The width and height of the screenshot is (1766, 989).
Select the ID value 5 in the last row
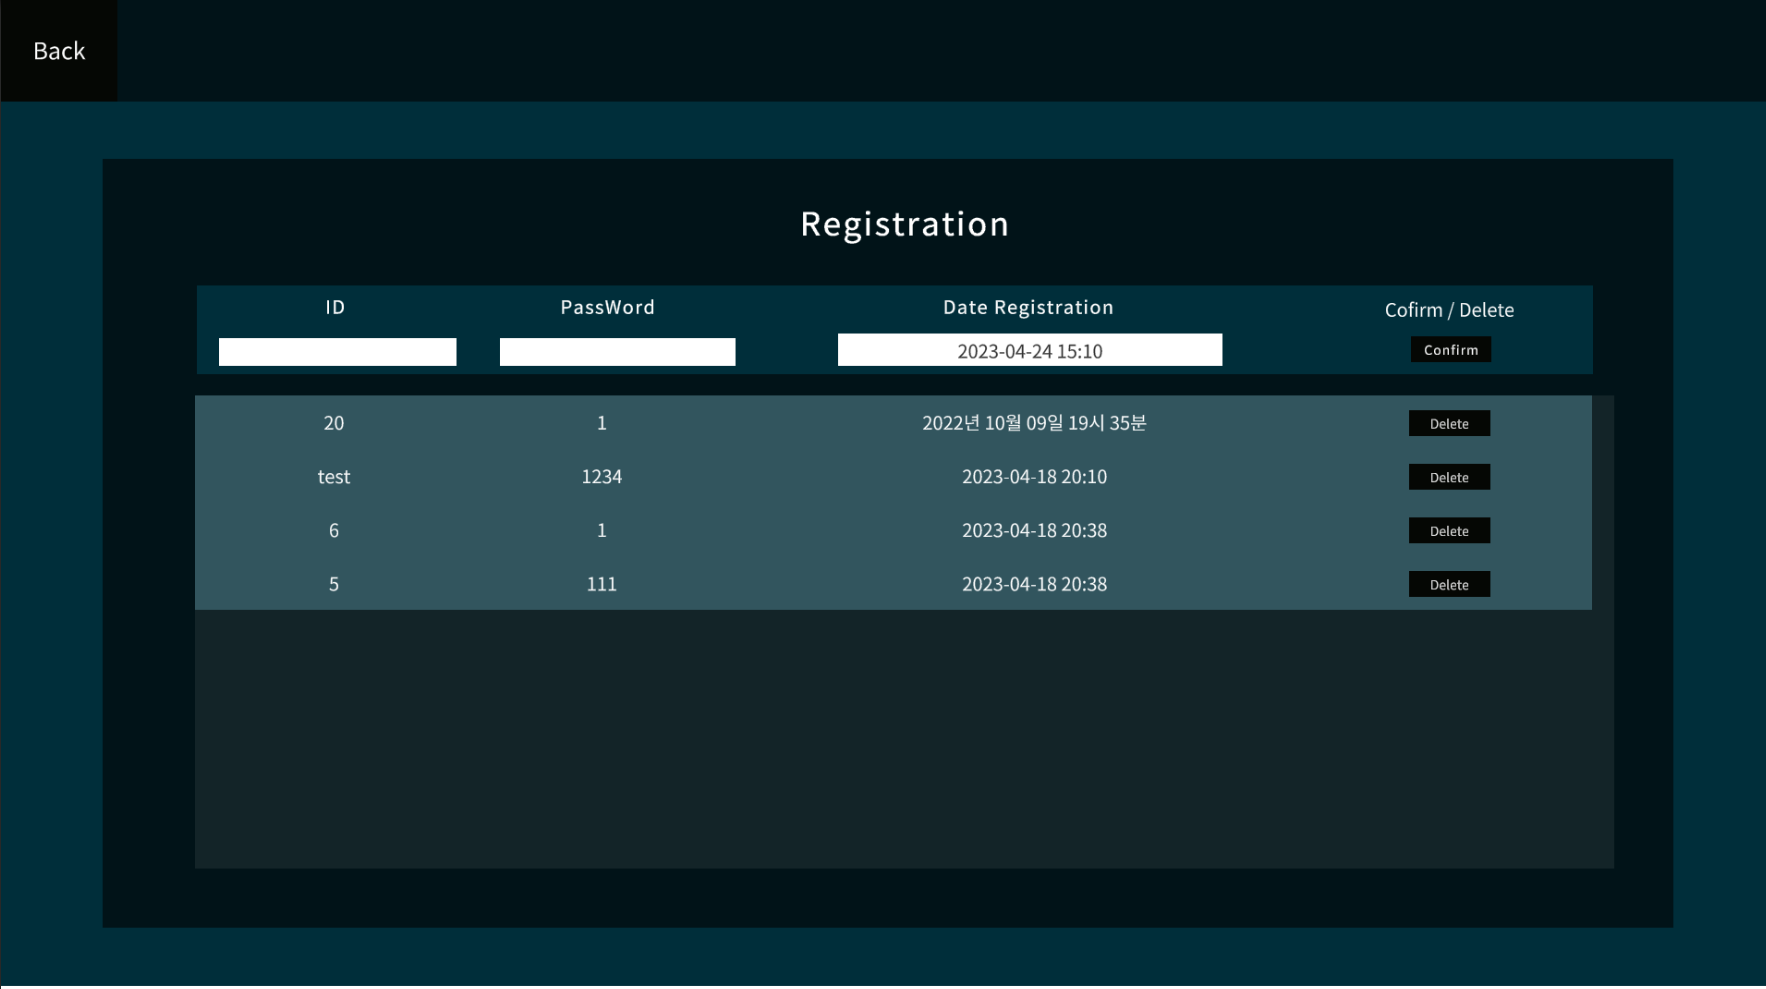(x=334, y=584)
